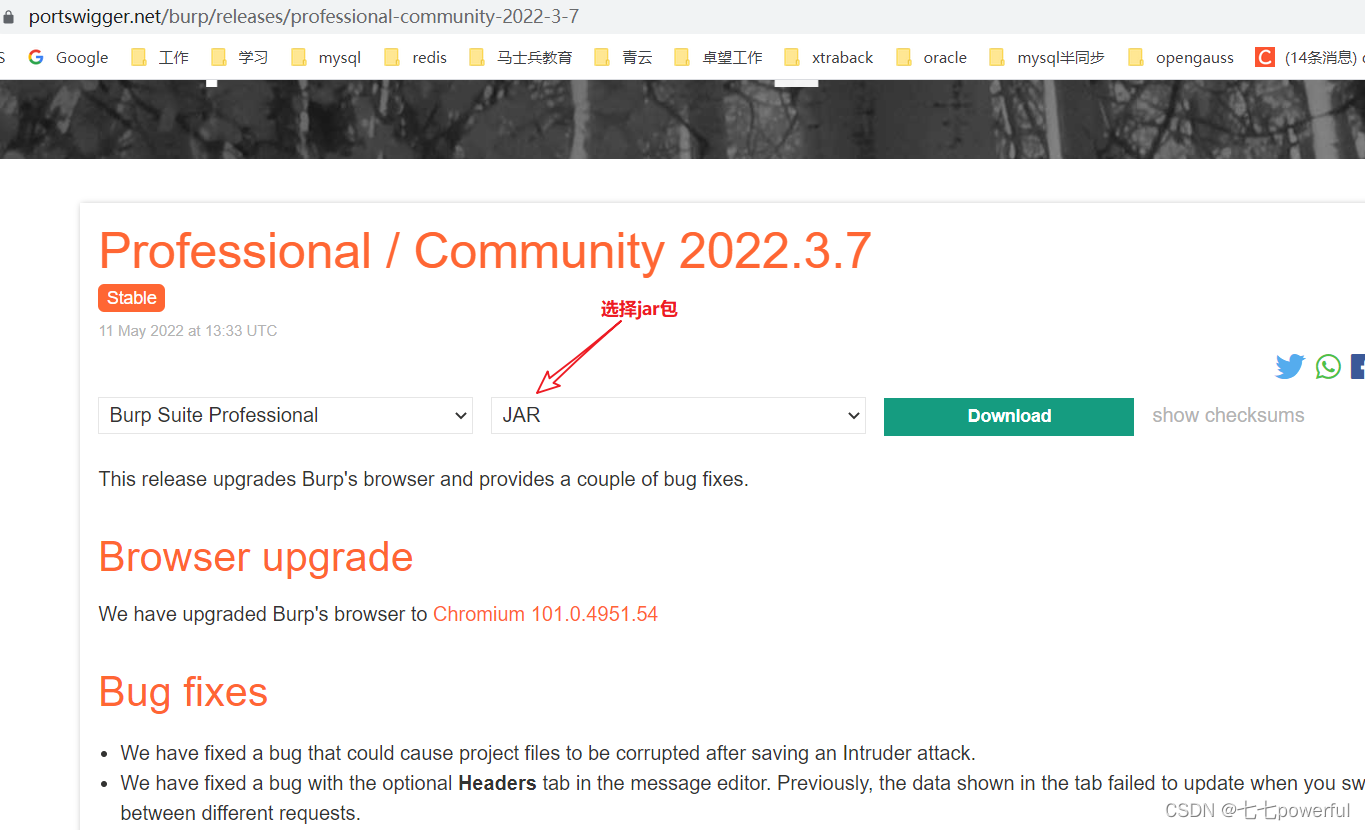Open the Burp Suite Professional product dropdown
This screenshot has height=830, width=1365.
[x=285, y=415]
